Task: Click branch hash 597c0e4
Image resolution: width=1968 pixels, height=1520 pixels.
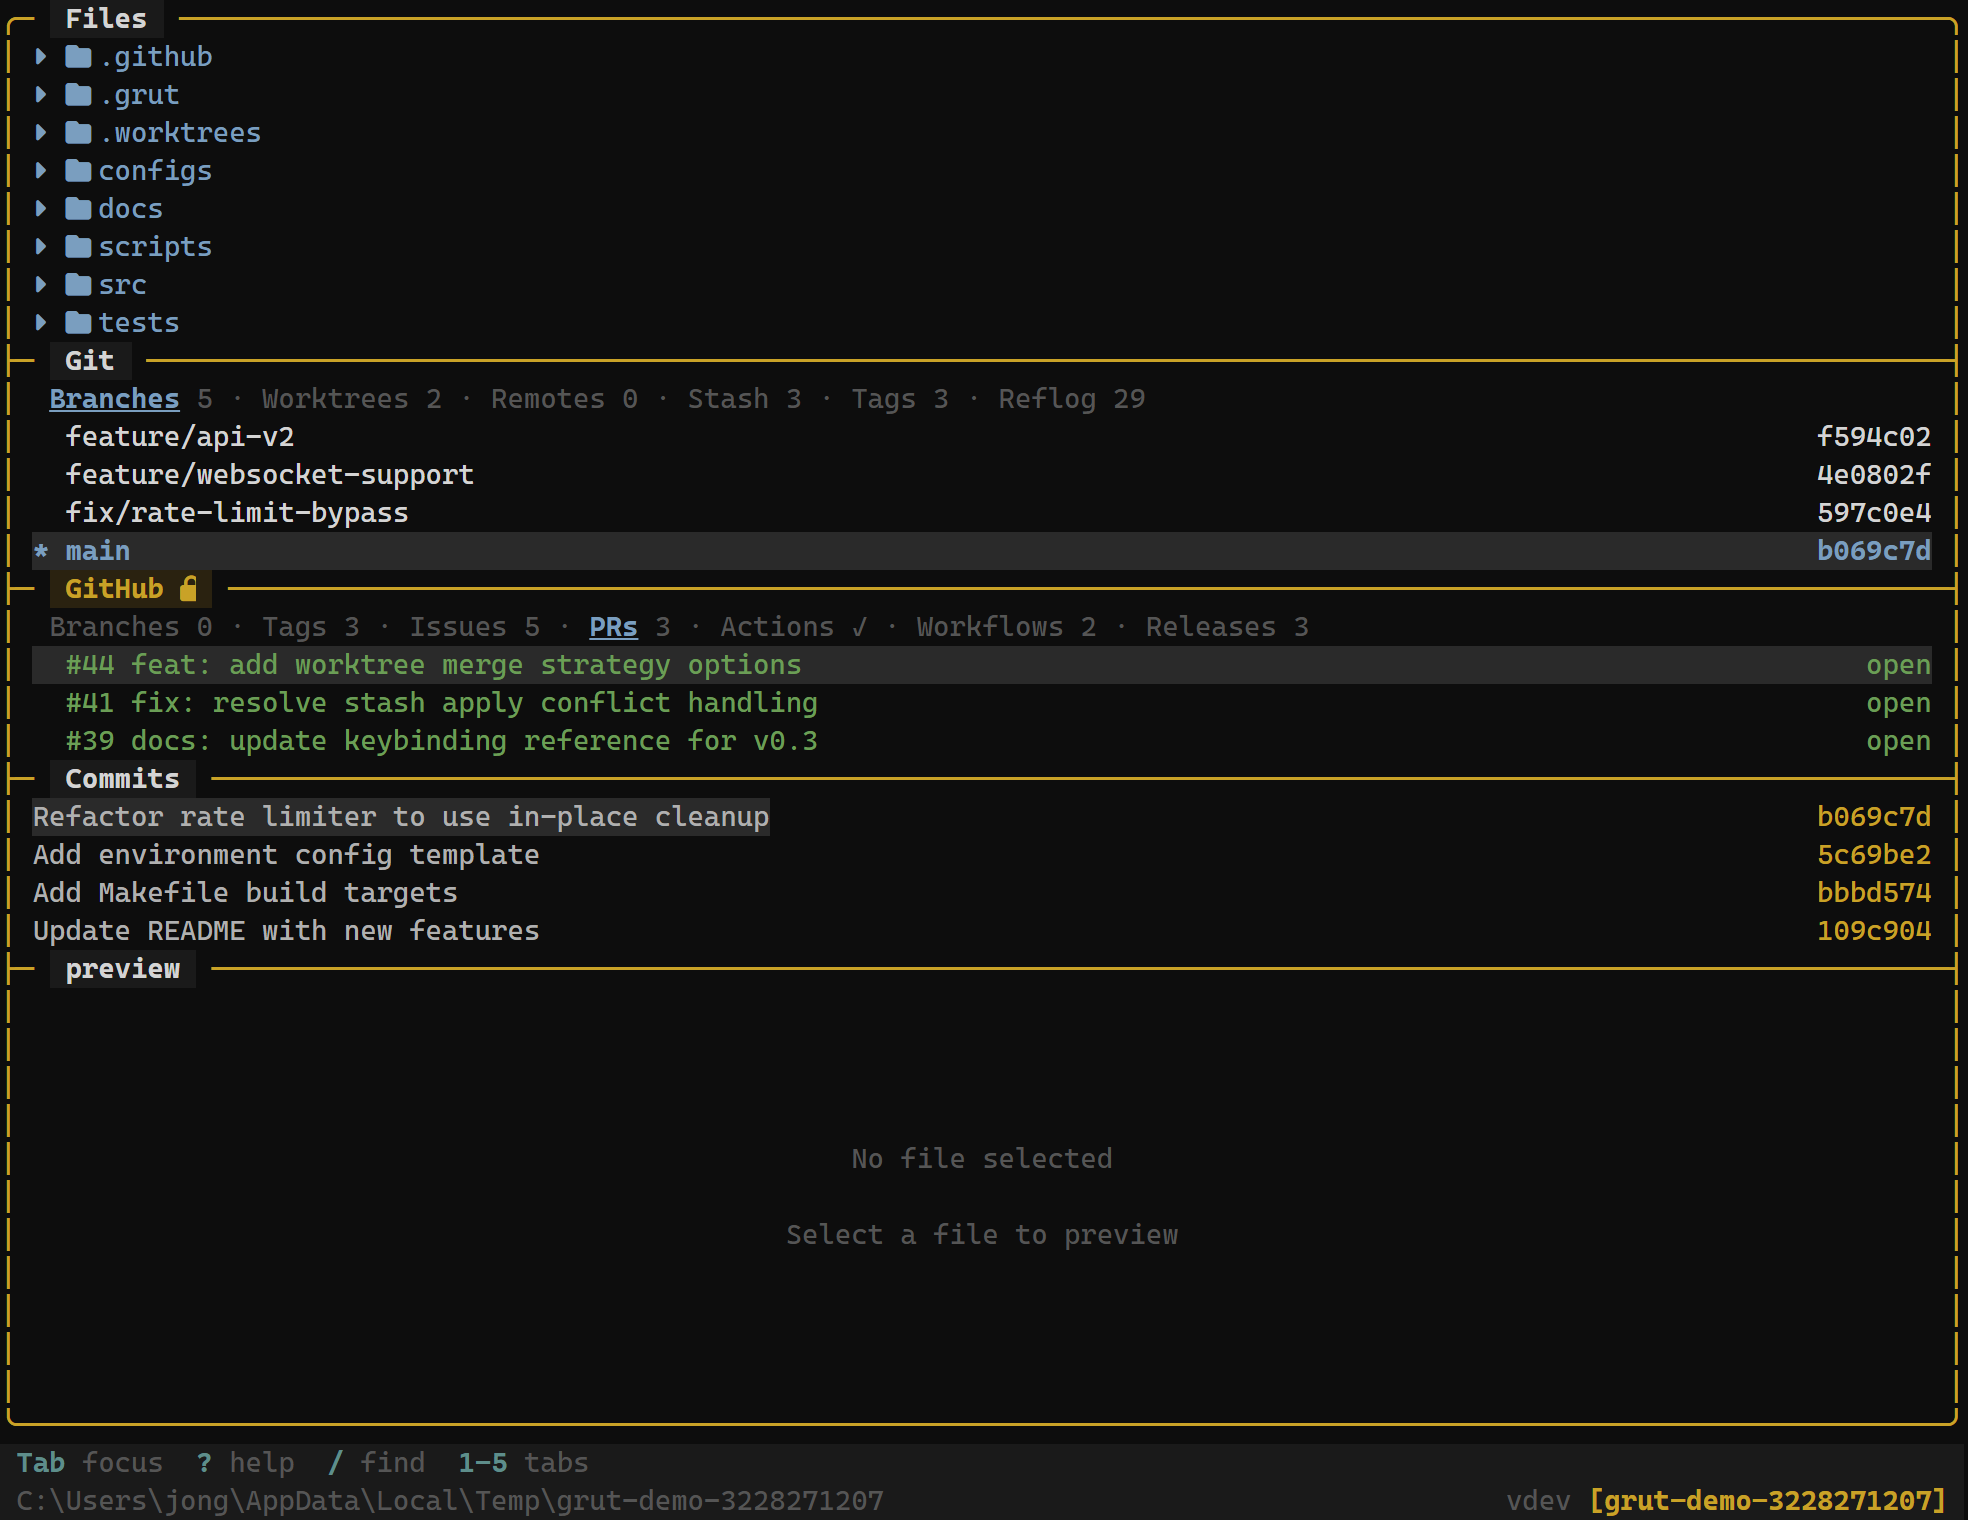Action: pyautogui.click(x=1874, y=513)
